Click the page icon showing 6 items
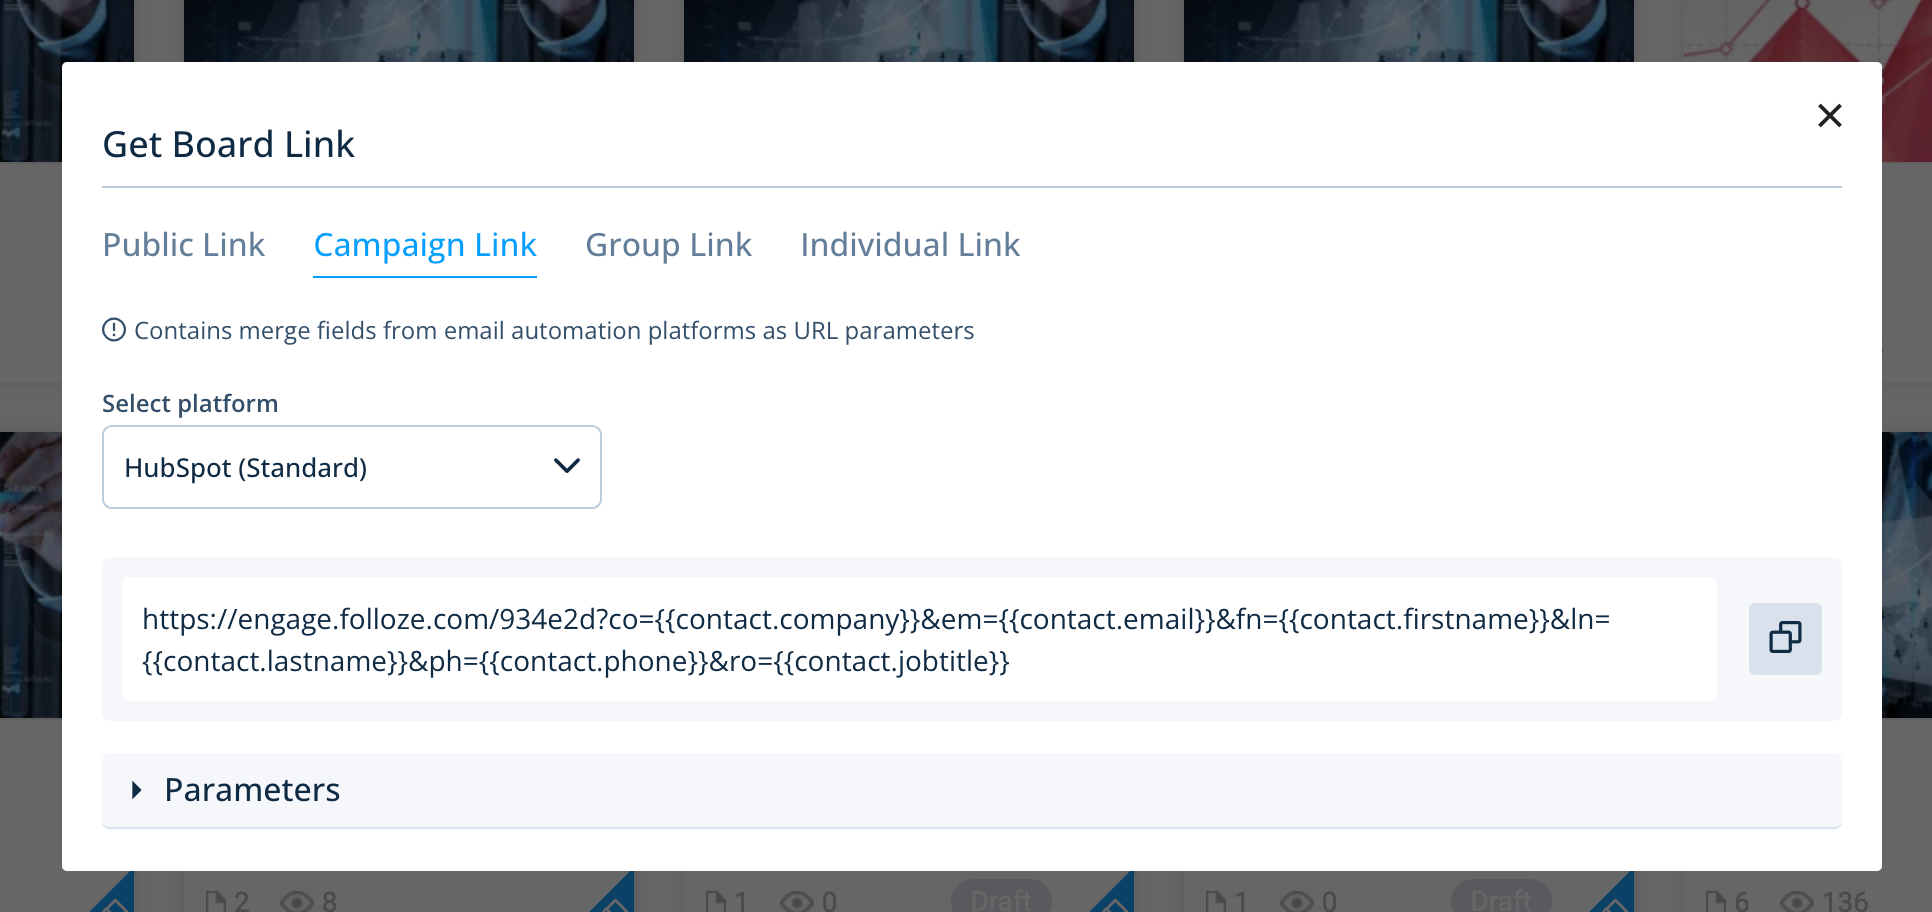 coord(1716,901)
